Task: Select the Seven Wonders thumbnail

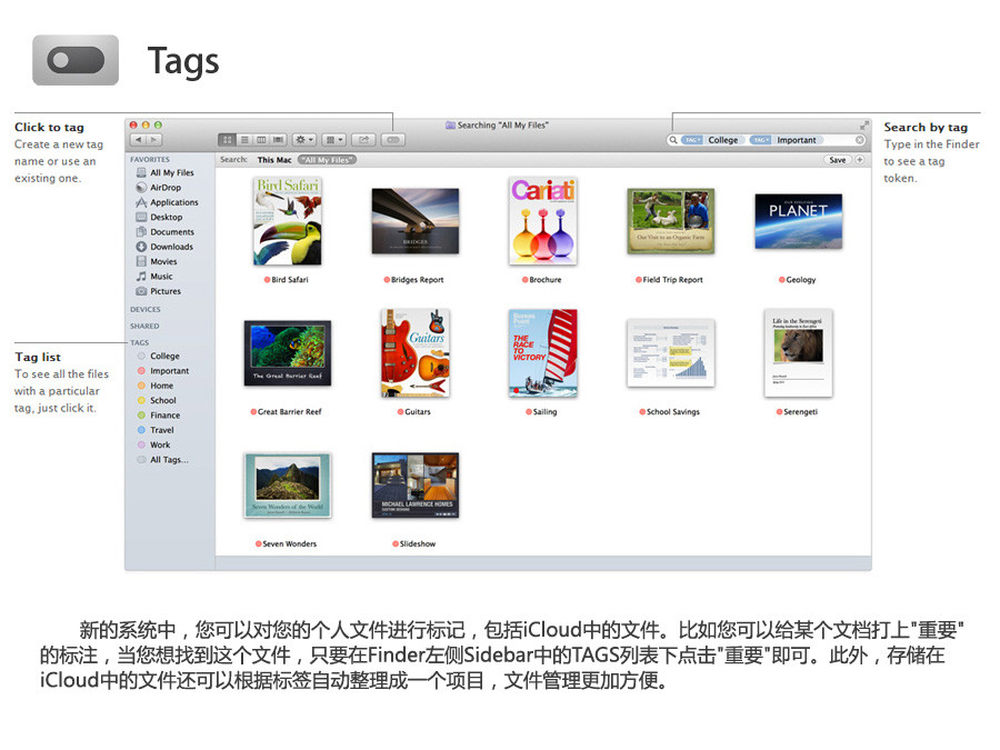Action: click(x=288, y=485)
